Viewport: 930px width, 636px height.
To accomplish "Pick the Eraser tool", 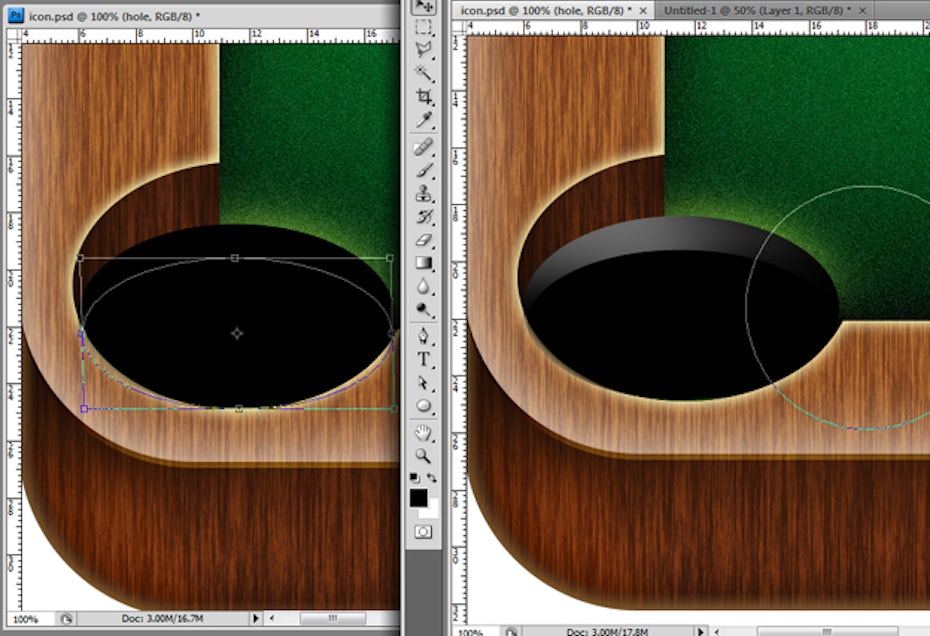I will [x=424, y=240].
